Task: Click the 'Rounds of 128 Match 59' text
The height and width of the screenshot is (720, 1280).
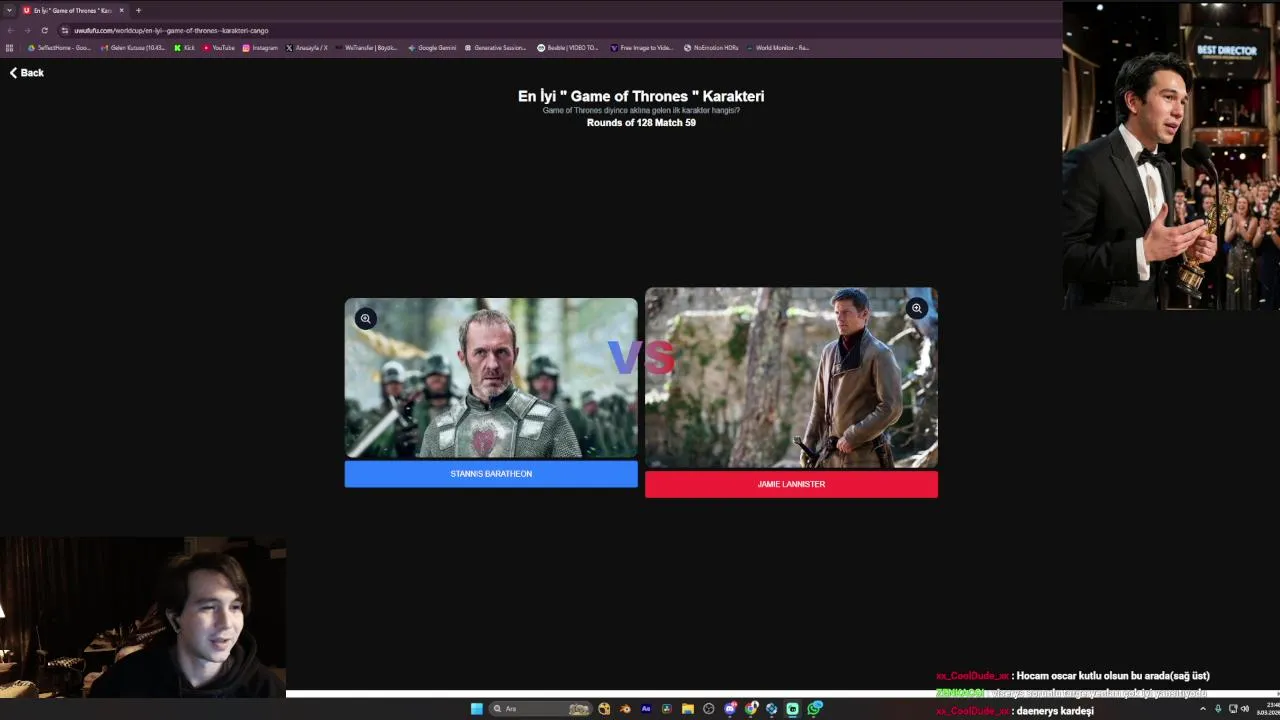Action: 641,123
